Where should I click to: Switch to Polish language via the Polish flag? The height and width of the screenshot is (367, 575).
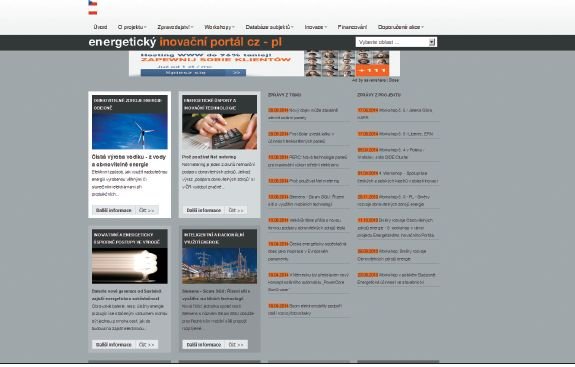point(93,12)
